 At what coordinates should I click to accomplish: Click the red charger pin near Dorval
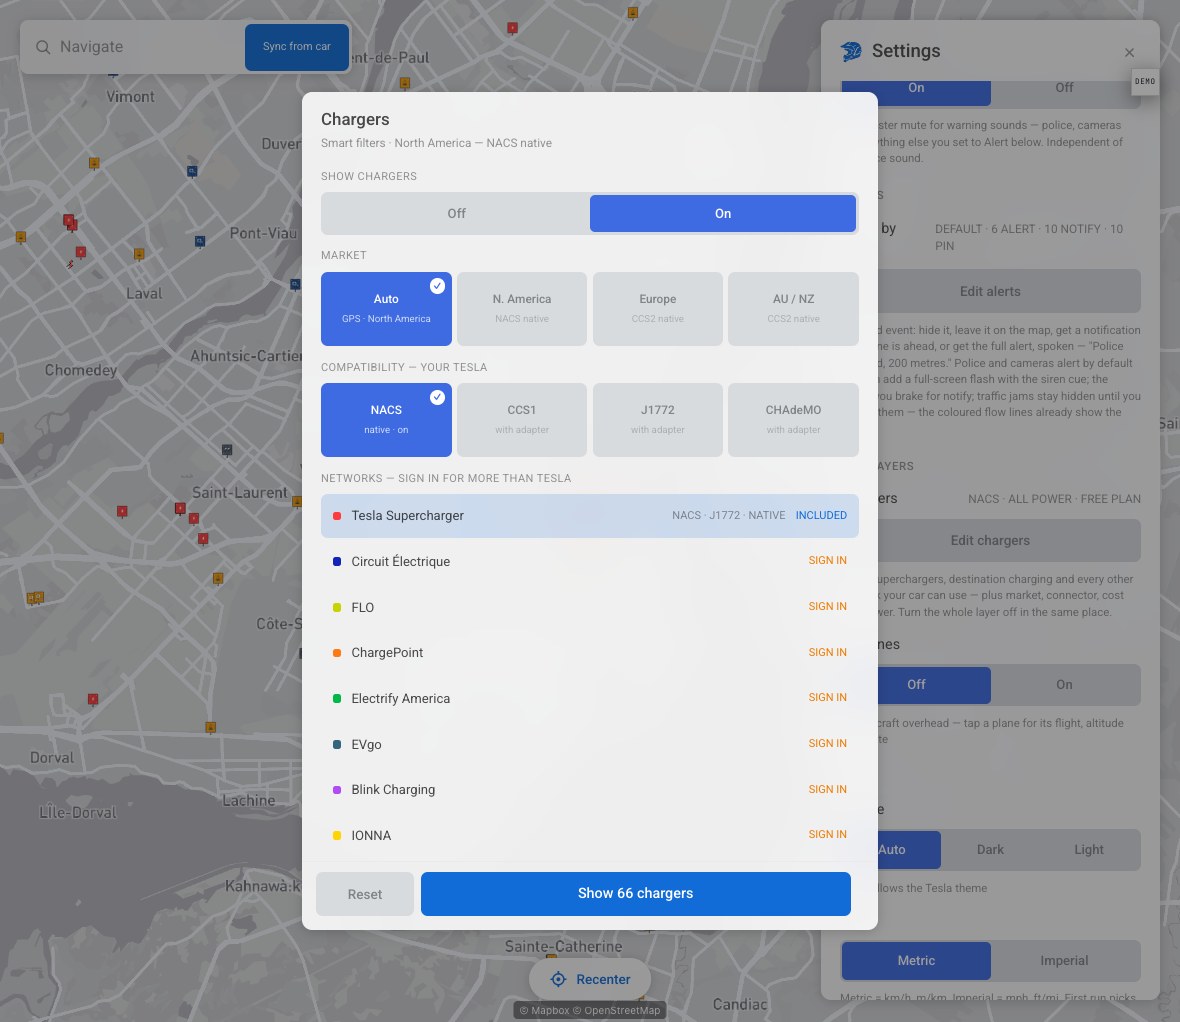(x=93, y=700)
